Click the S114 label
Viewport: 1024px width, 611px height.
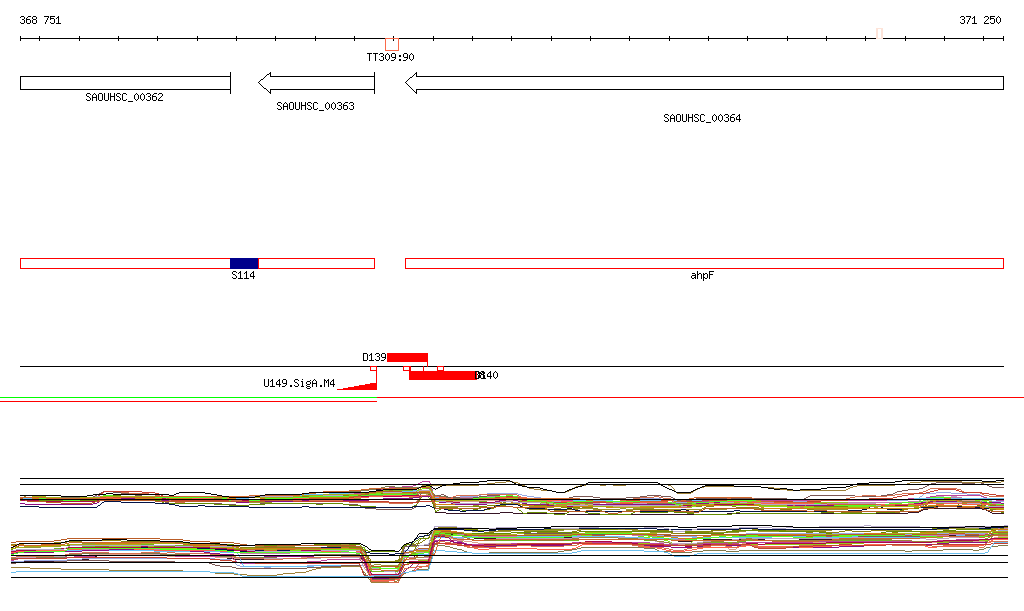(244, 275)
